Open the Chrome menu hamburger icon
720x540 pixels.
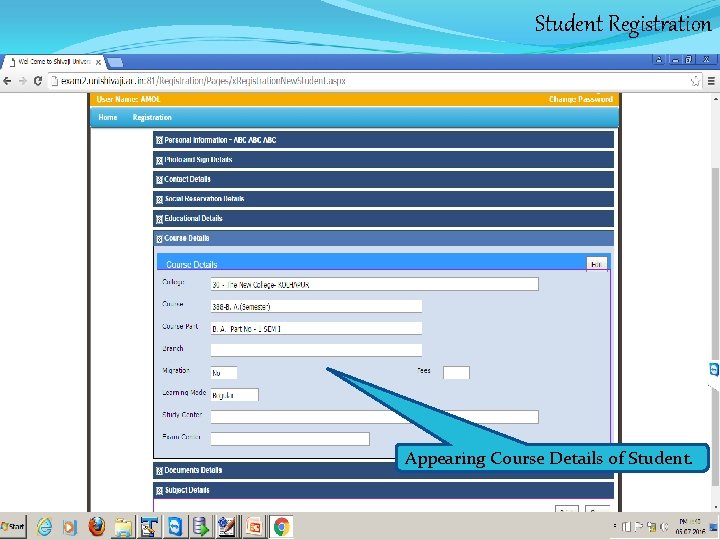pos(711,81)
